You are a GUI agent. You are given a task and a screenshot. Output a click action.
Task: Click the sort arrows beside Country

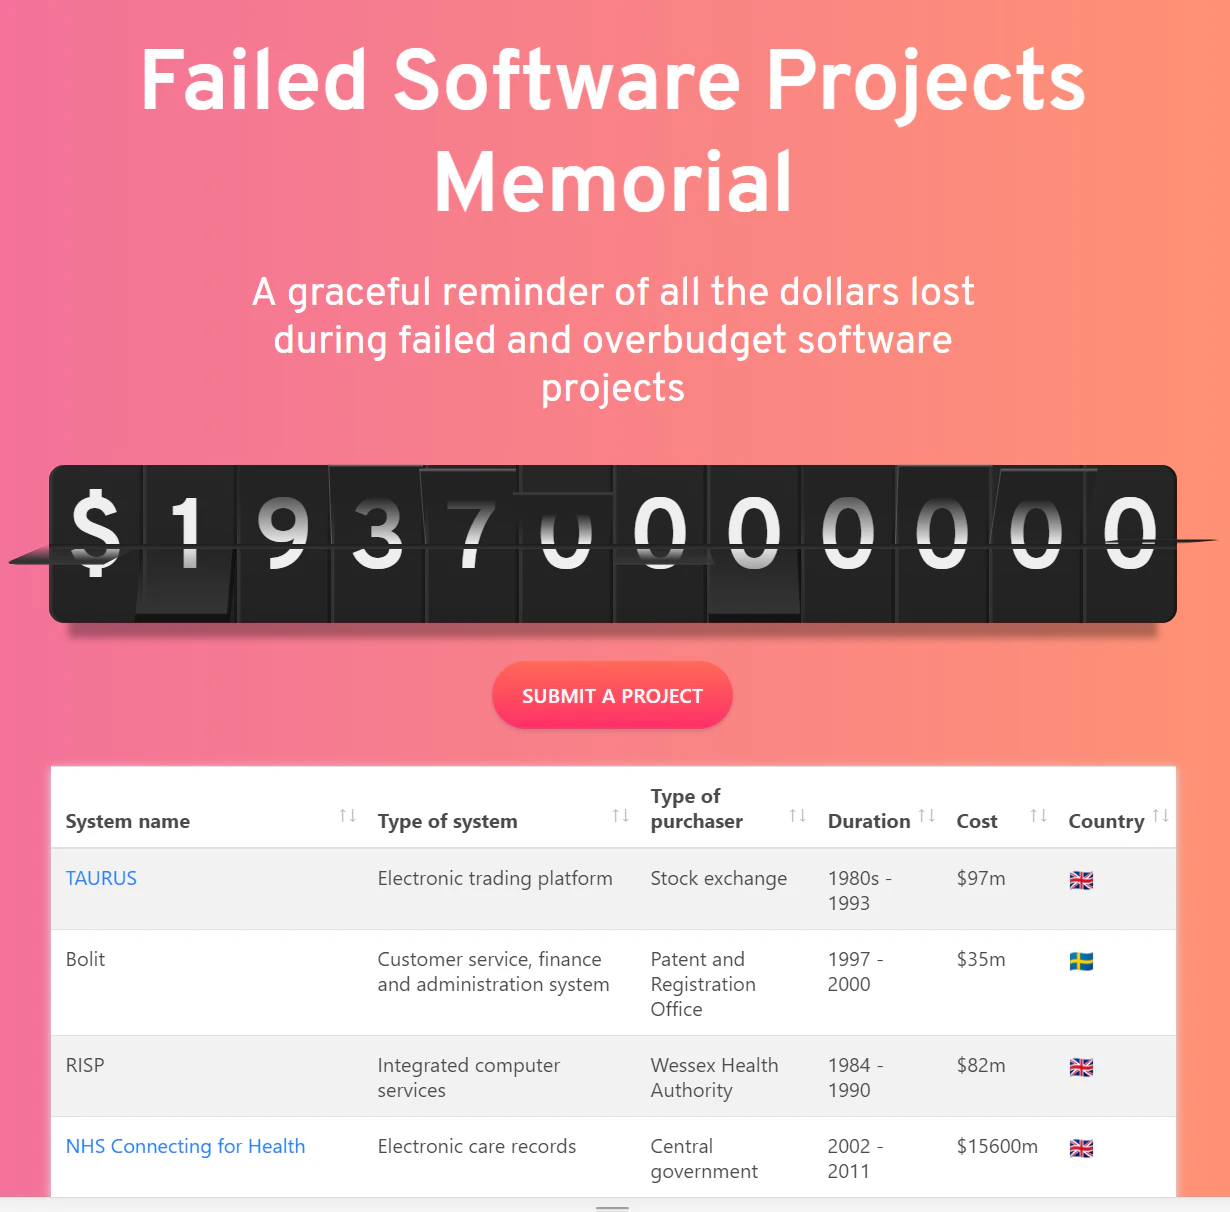tap(1162, 815)
